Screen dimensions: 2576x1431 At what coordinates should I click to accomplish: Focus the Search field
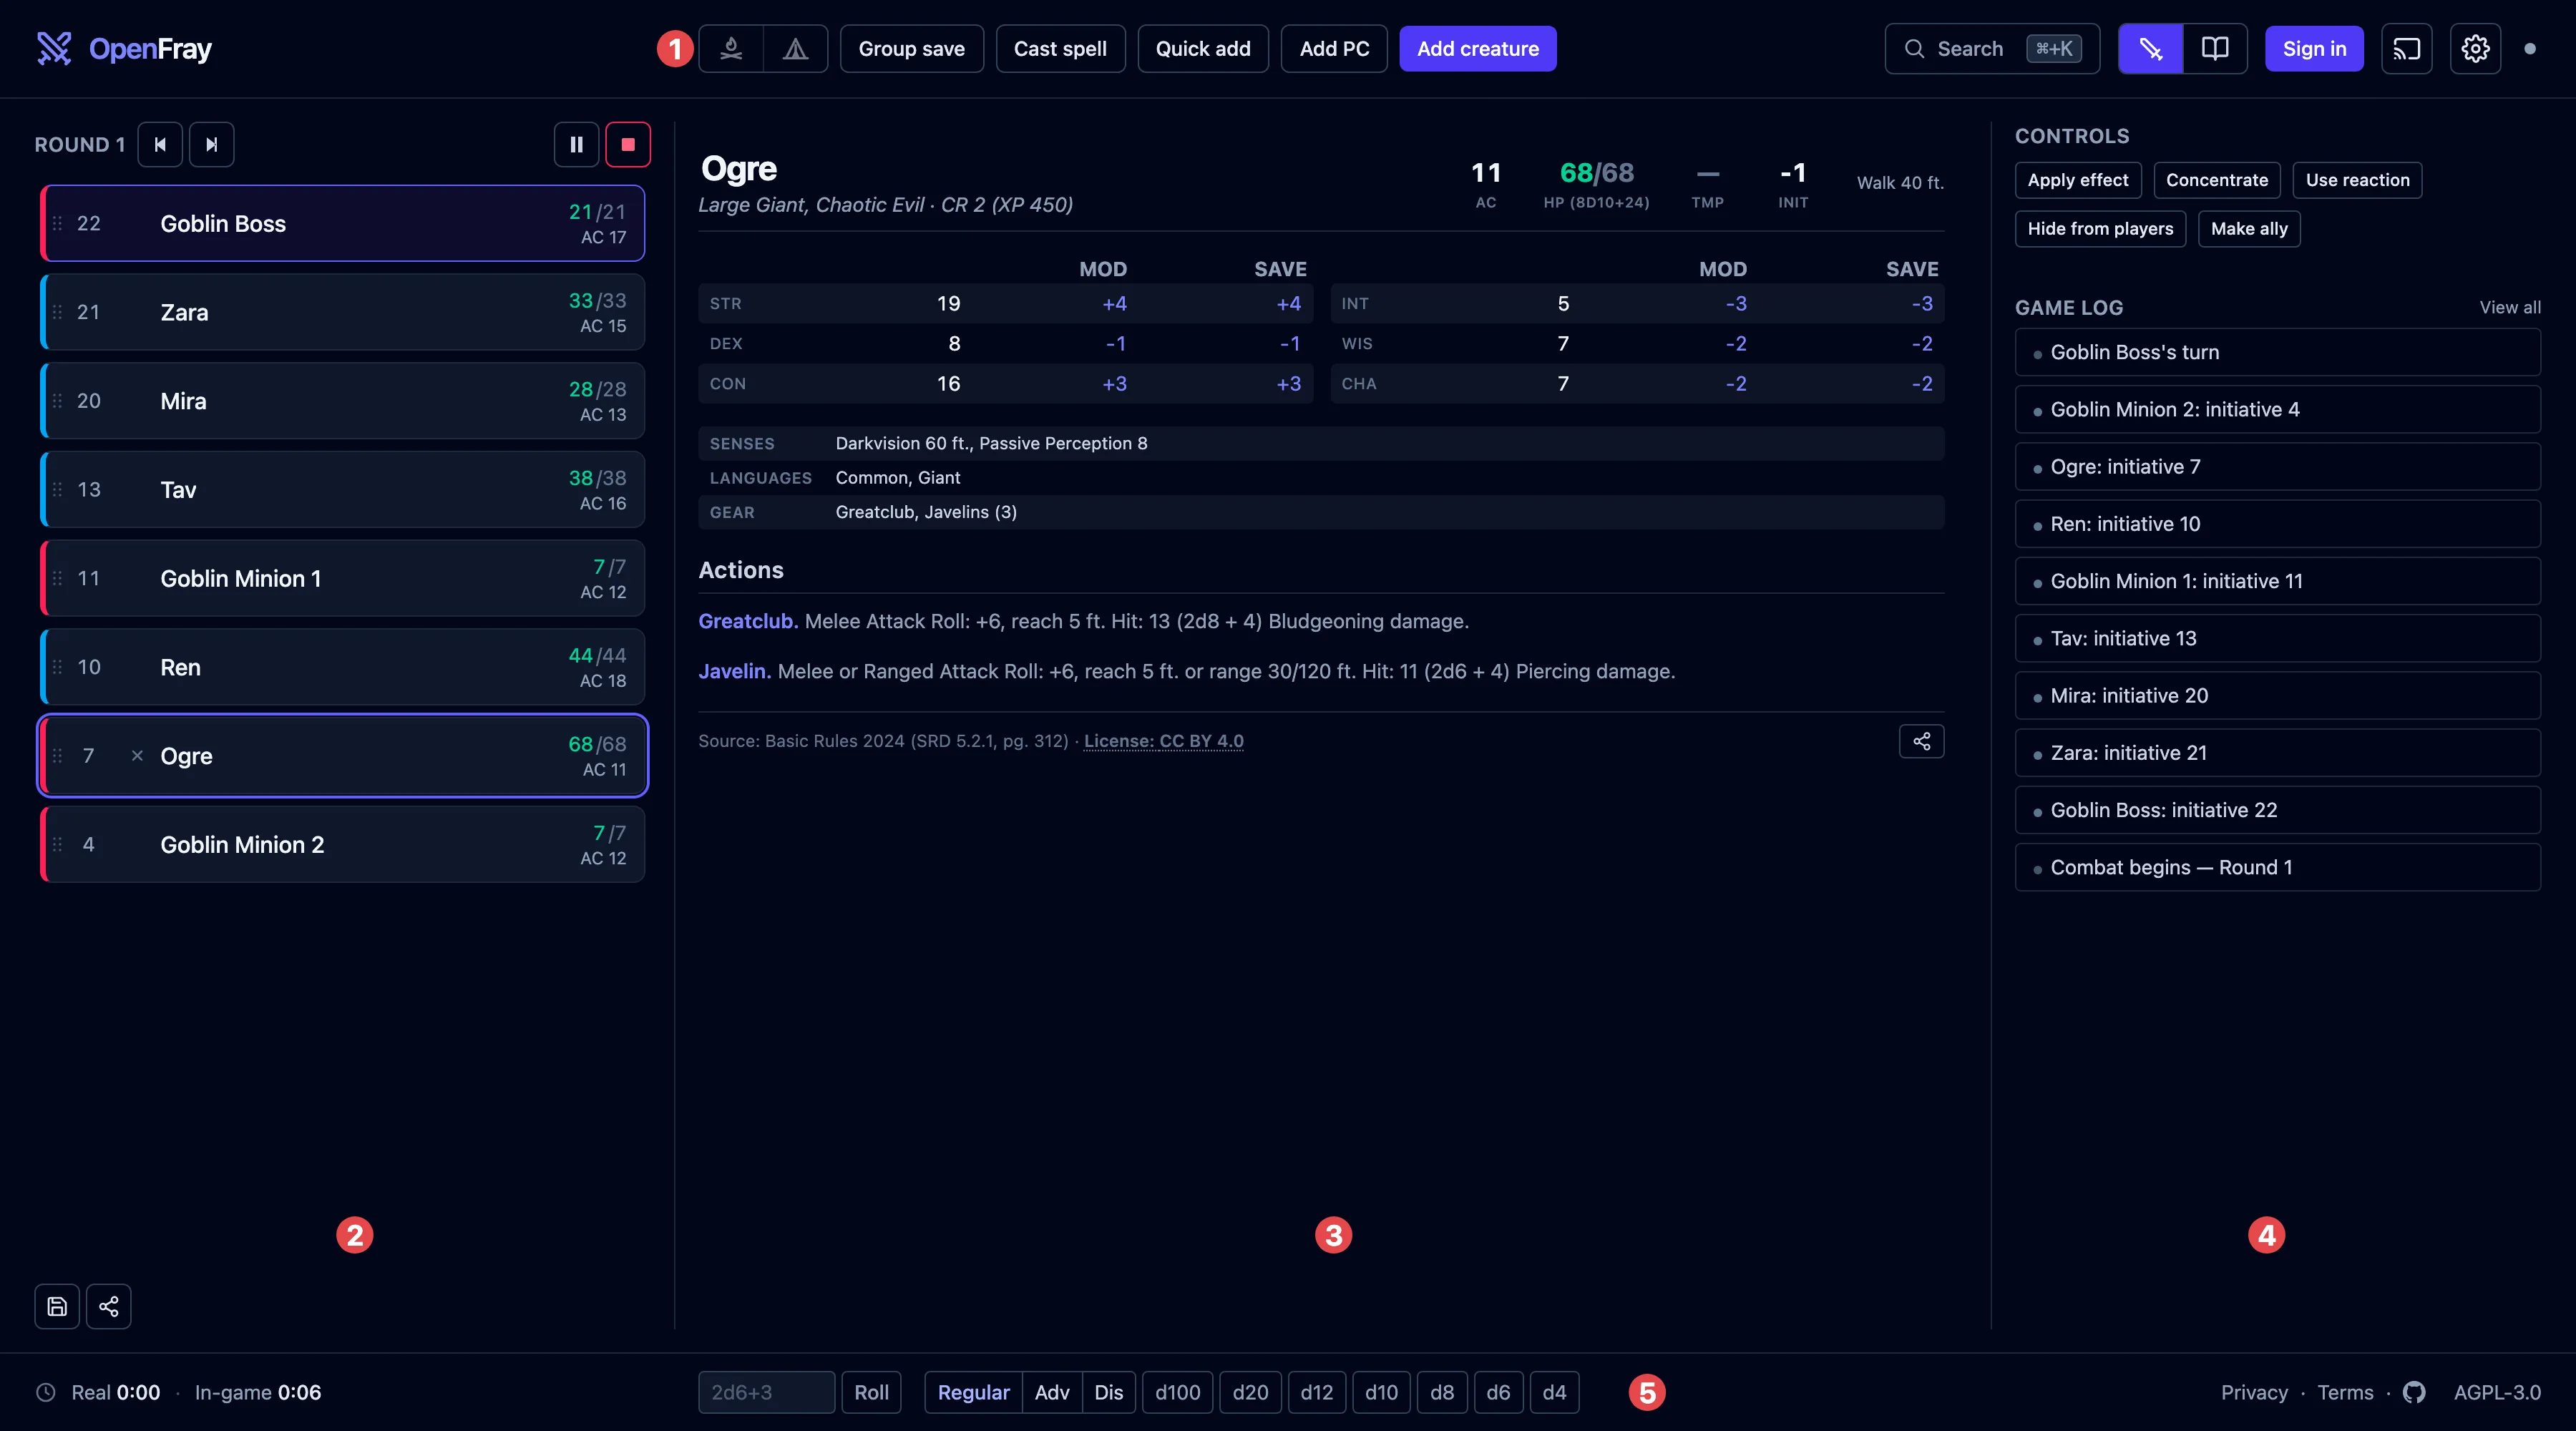1992,48
